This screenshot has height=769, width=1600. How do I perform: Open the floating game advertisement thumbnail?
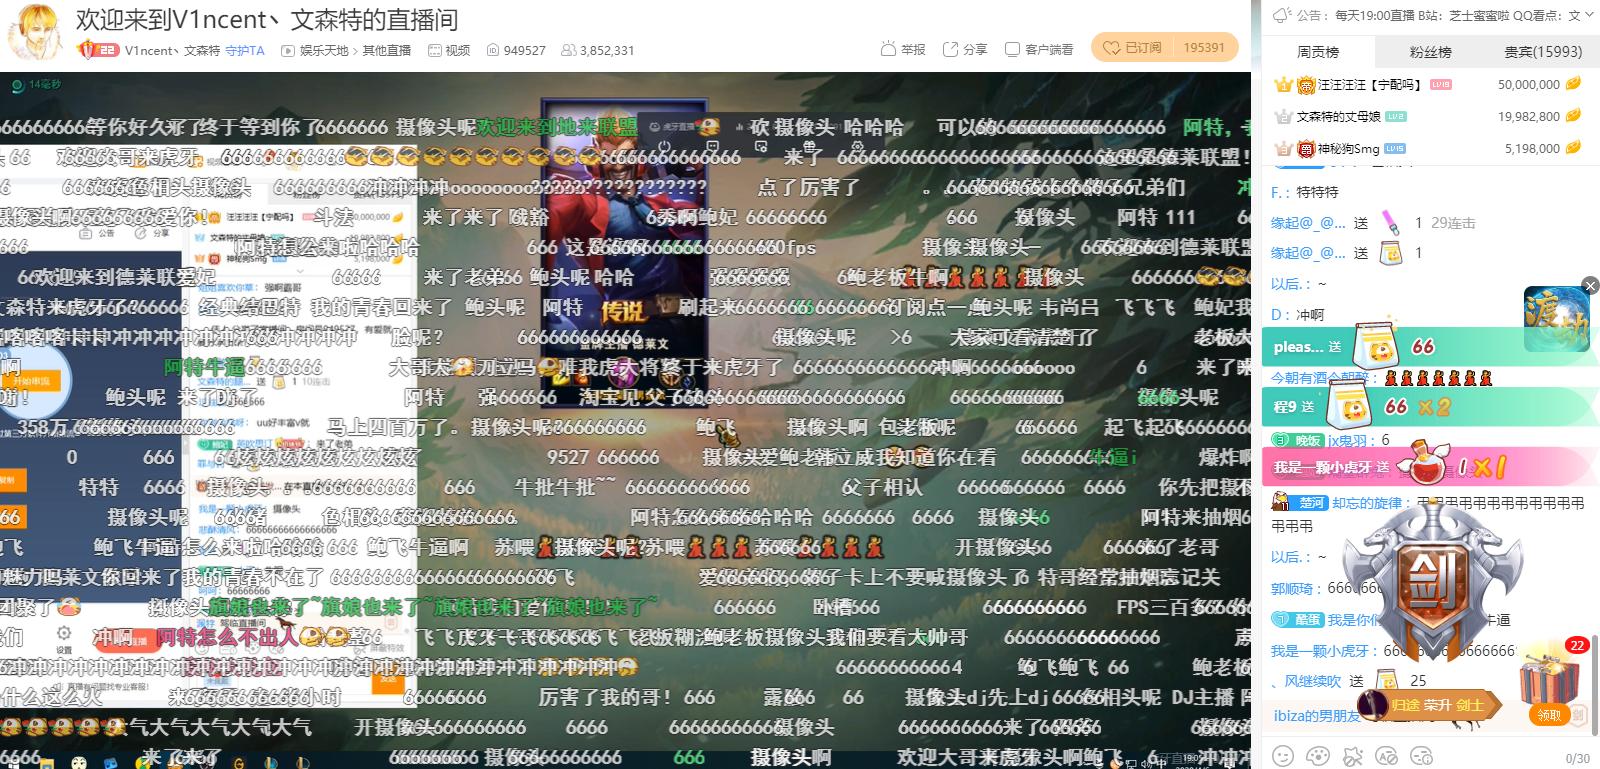1555,320
